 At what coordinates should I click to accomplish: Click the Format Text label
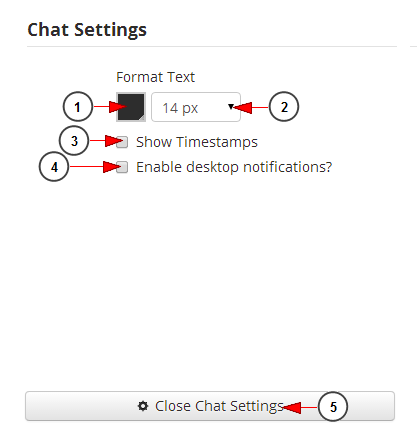tap(155, 77)
